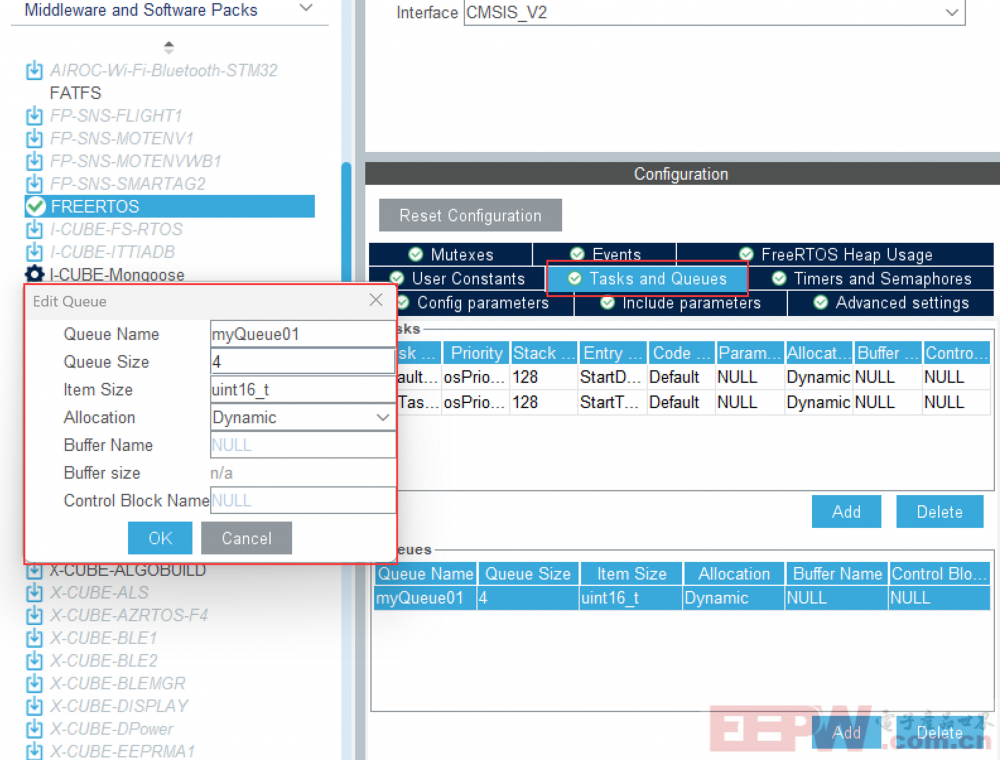Click green check icon on Mutexes tab

416,254
